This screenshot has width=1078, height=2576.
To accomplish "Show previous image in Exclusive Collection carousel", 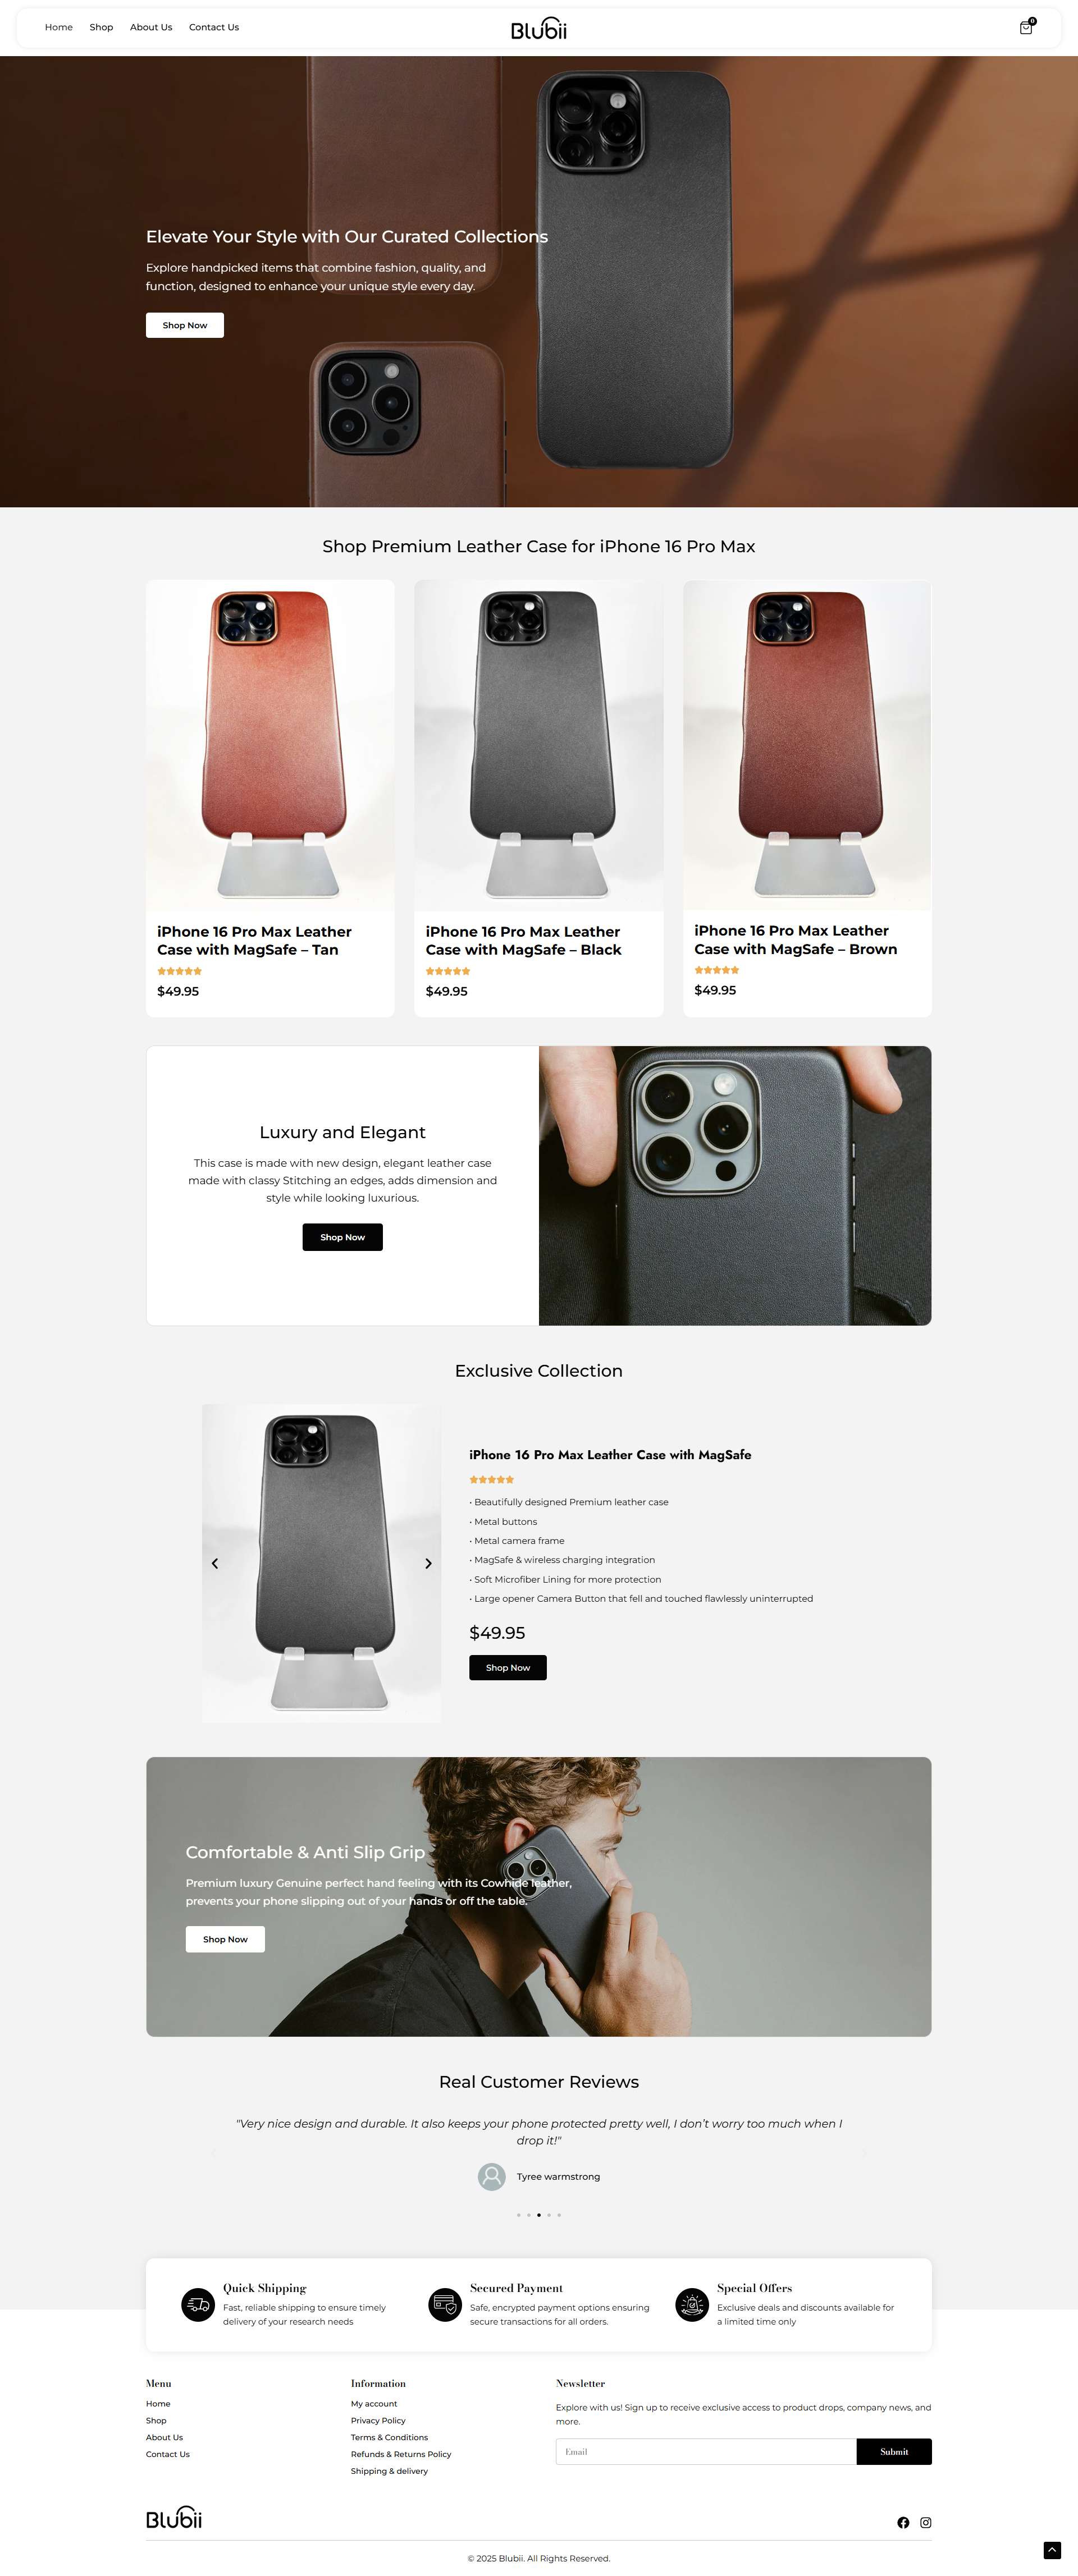I will (x=215, y=1563).
